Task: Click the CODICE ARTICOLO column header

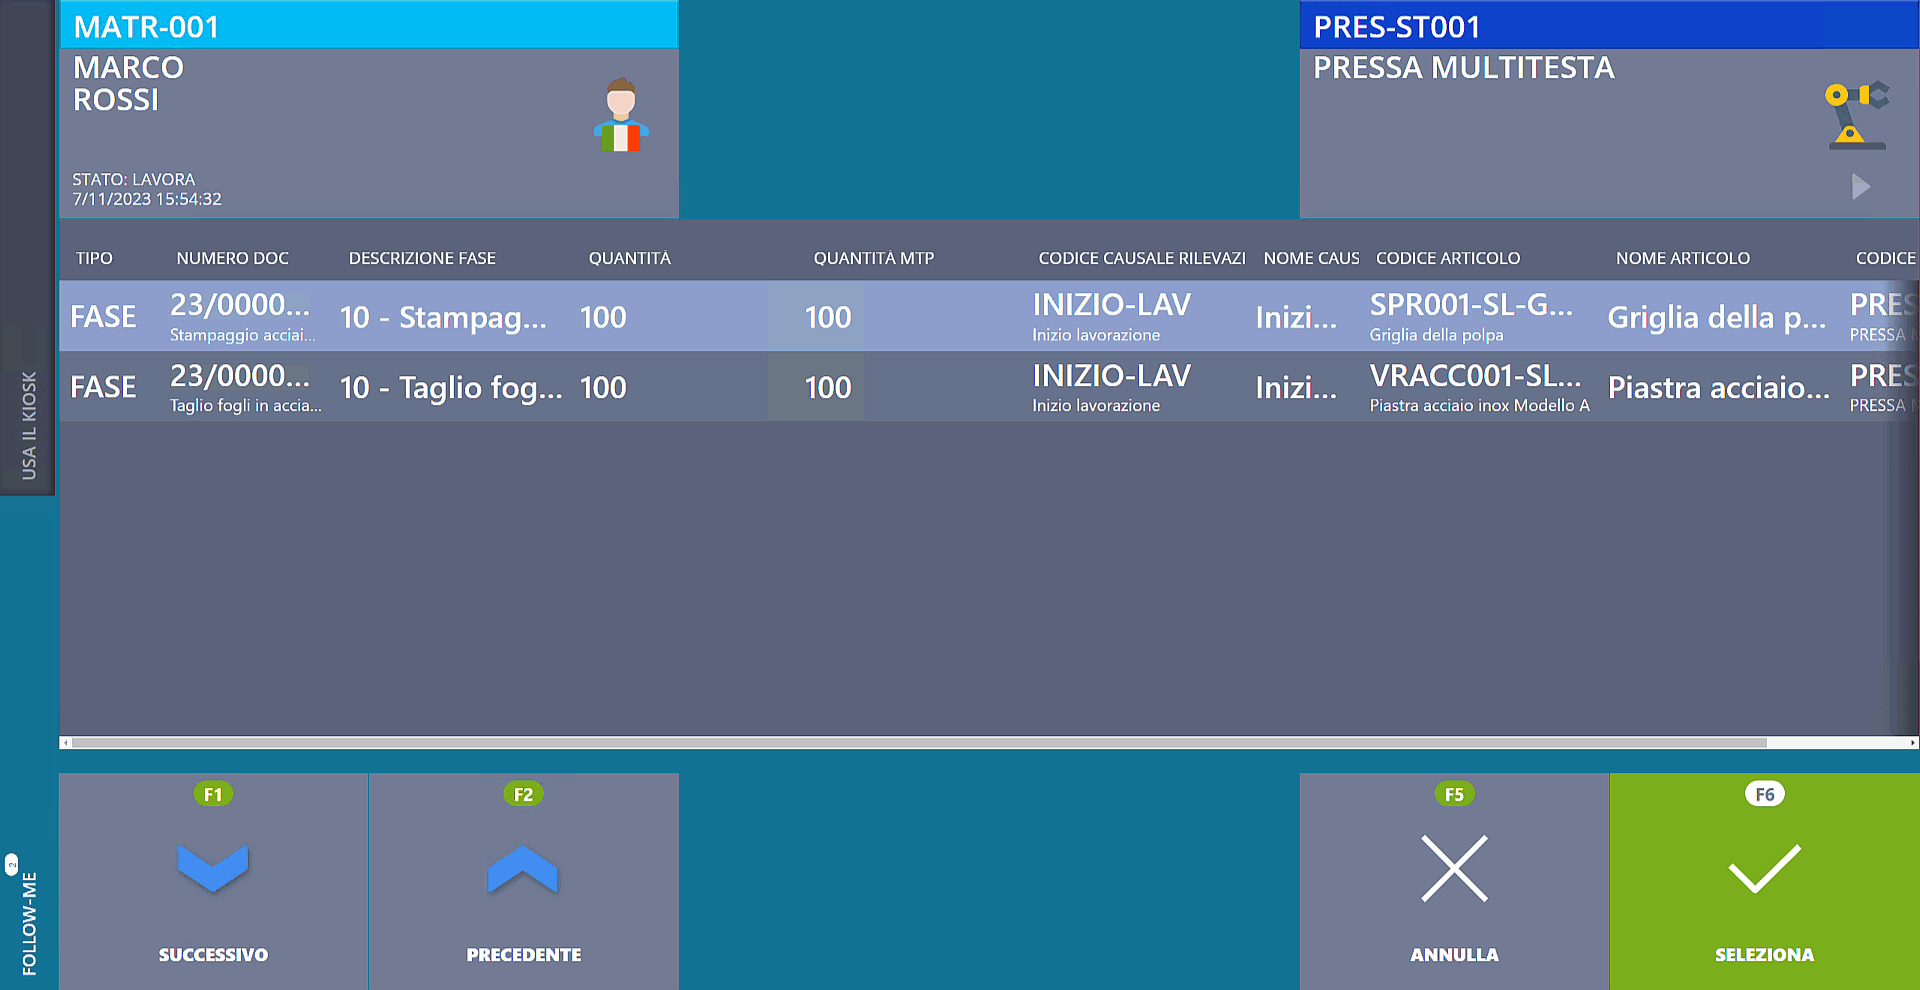Action: pos(1447,258)
